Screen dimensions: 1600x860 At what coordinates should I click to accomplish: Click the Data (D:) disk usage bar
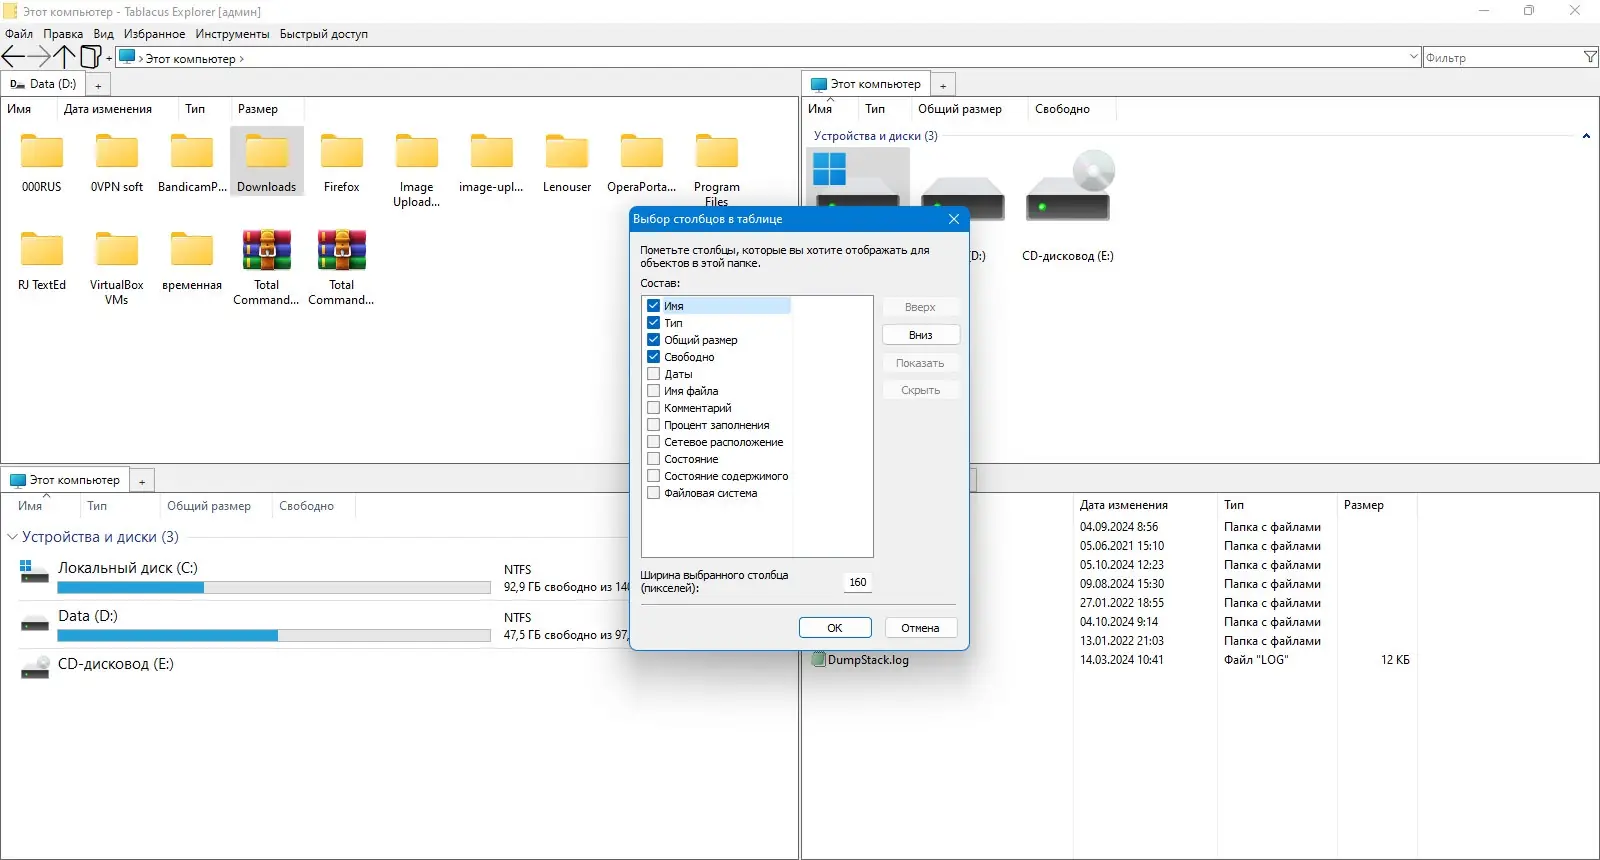(x=274, y=636)
